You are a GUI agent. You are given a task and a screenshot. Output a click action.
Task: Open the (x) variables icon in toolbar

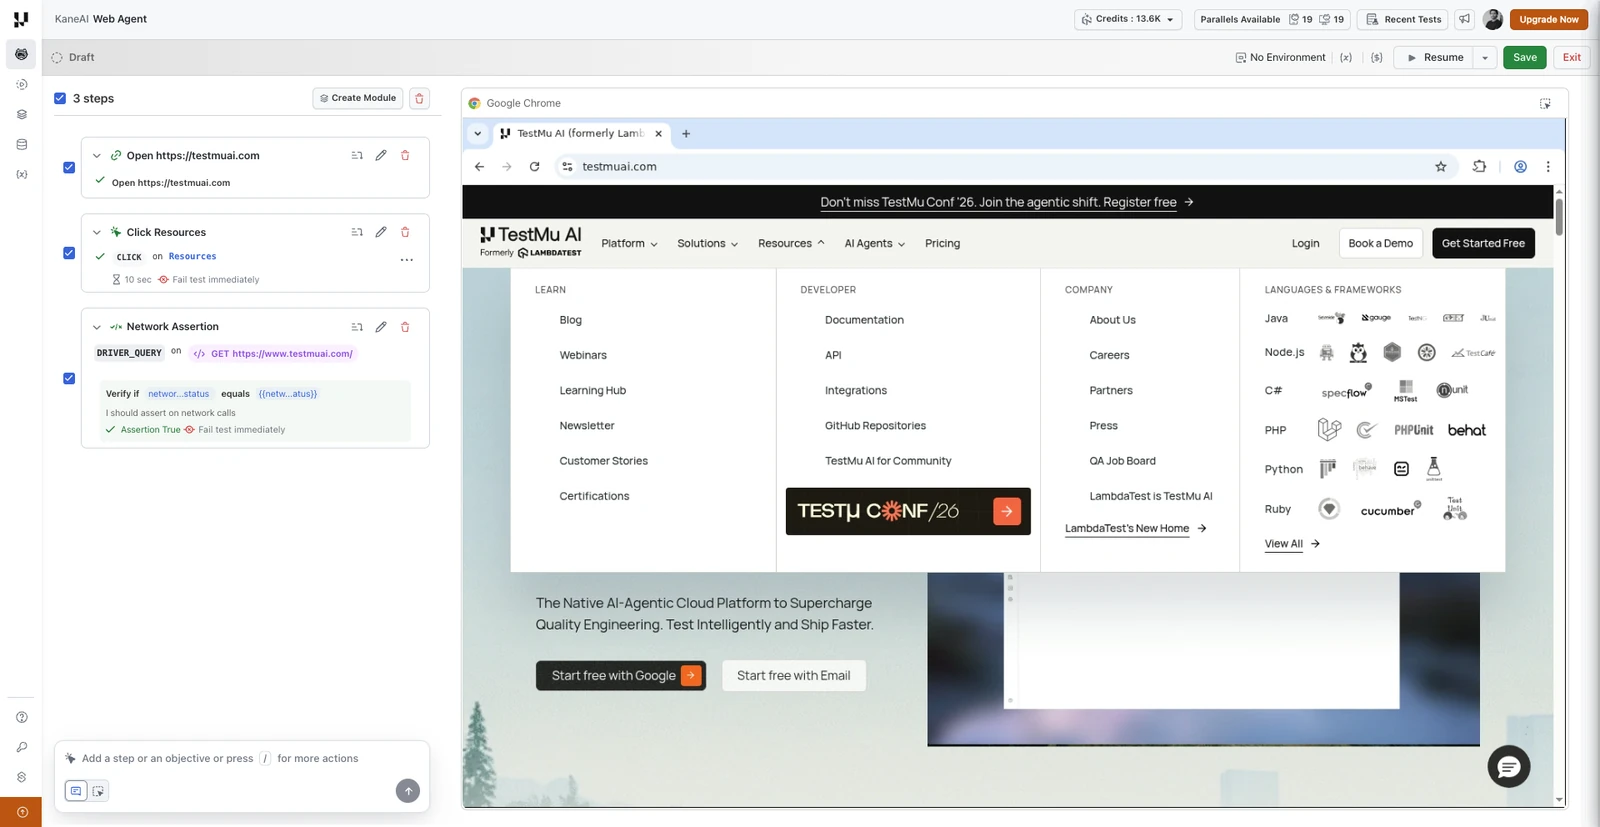point(1346,58)
